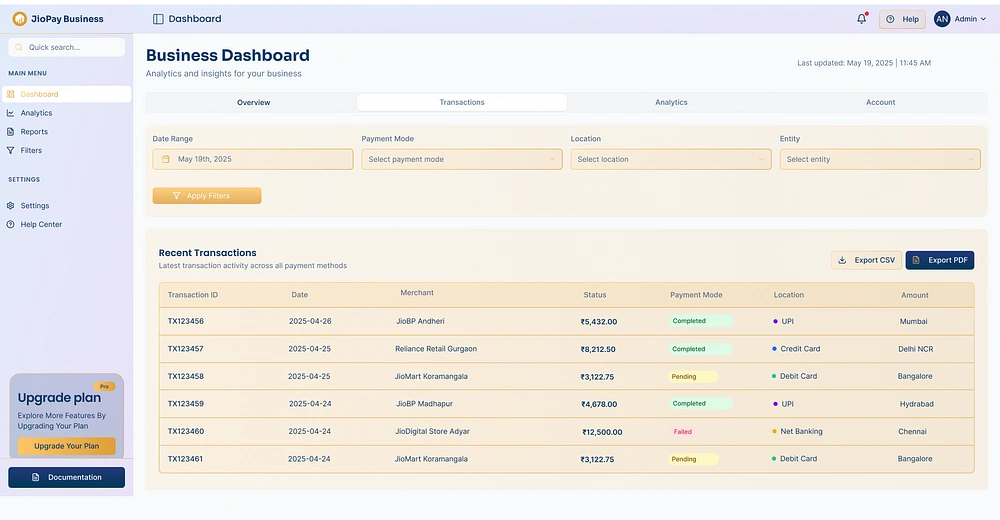Click the Settings gear icon in sidebar
1000x520 pixels.
(10, 206)
